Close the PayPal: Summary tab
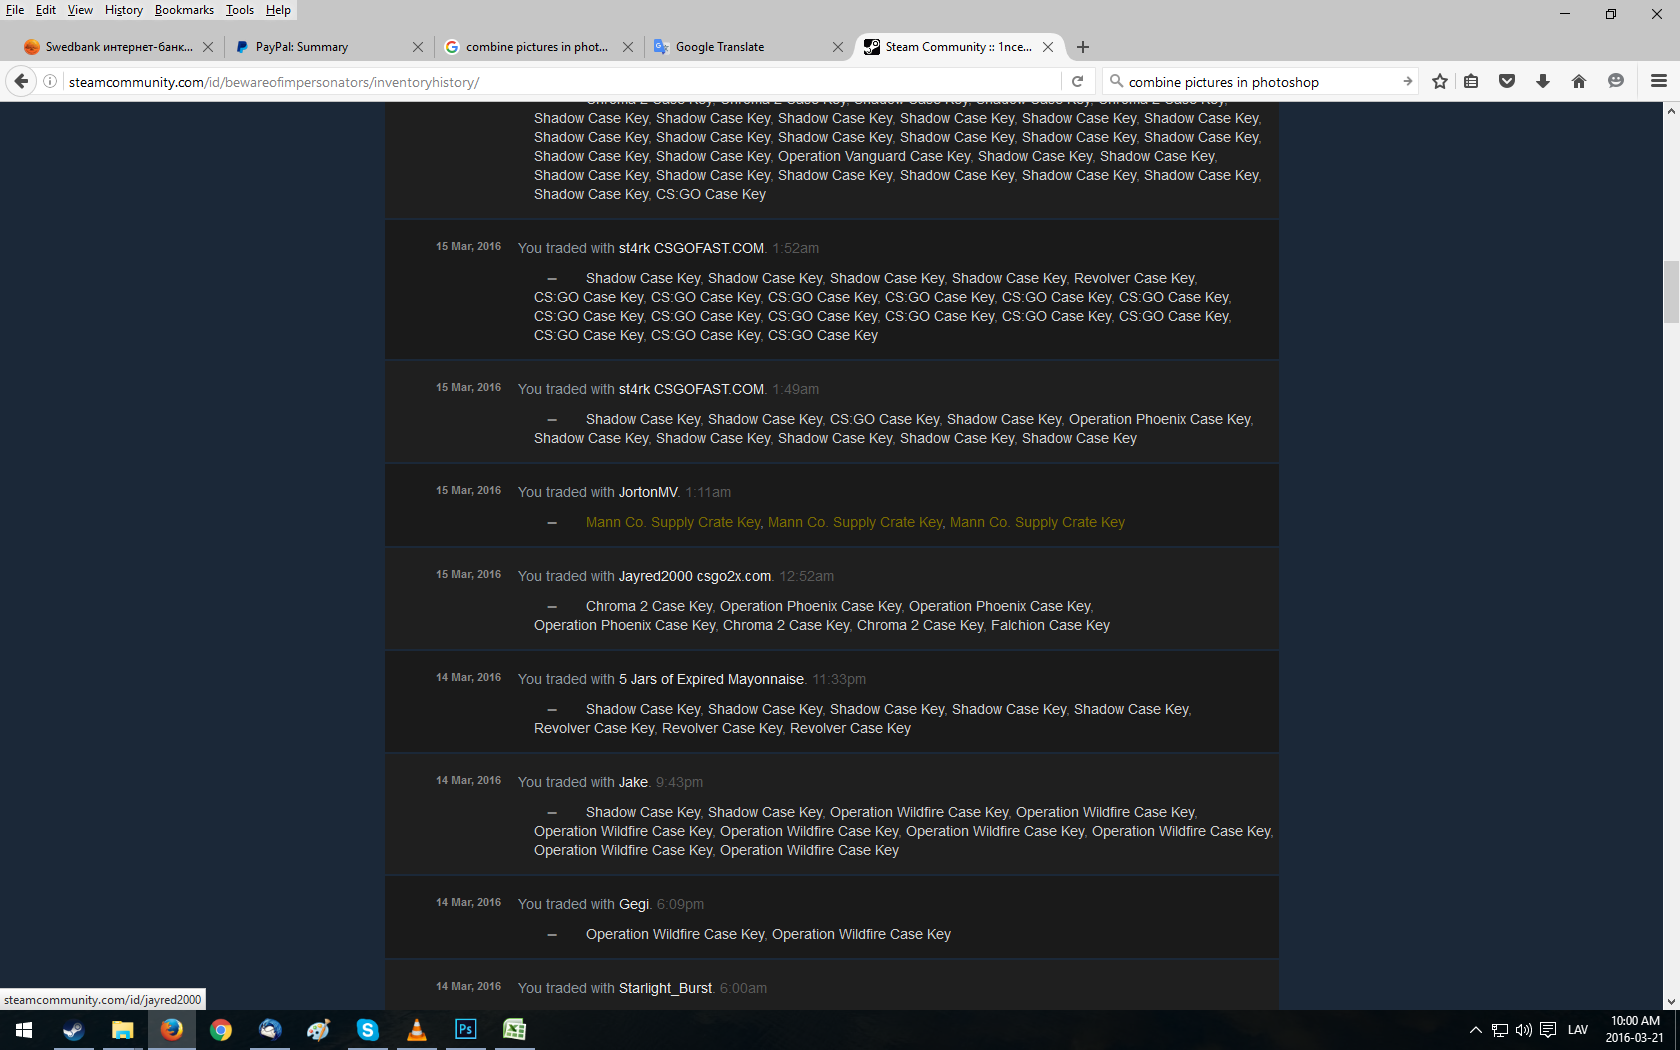Viewport: 1680px width, 1050px height. (418, 47)
